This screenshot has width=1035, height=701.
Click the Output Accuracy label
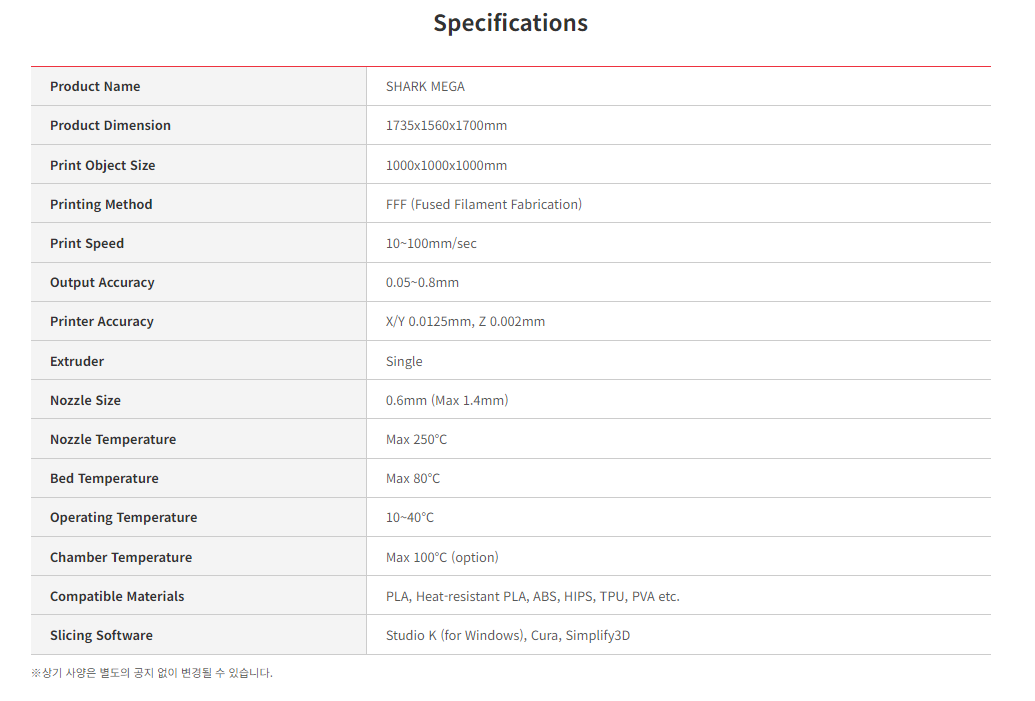pos(102,283)
